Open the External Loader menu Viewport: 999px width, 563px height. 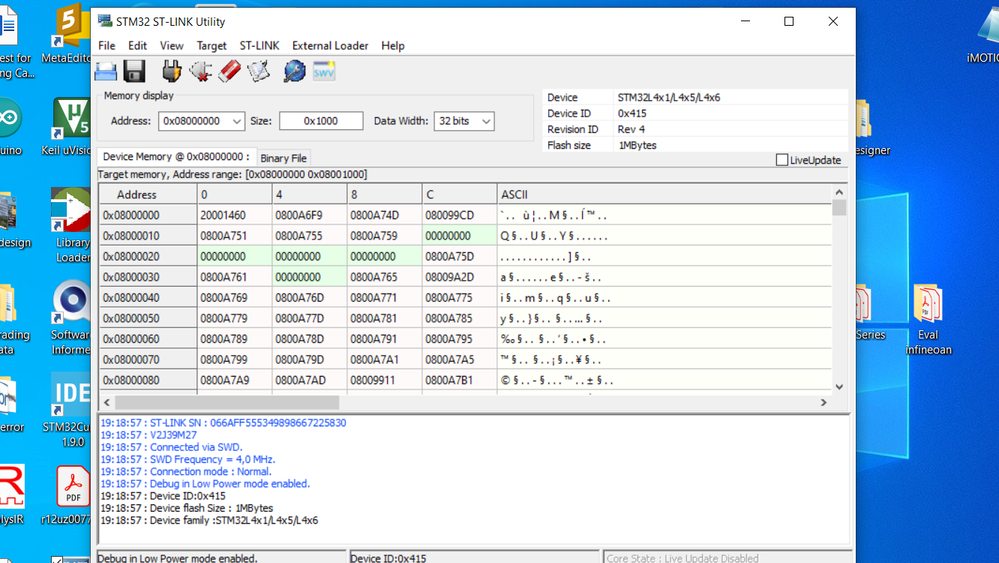pos(330,46)
